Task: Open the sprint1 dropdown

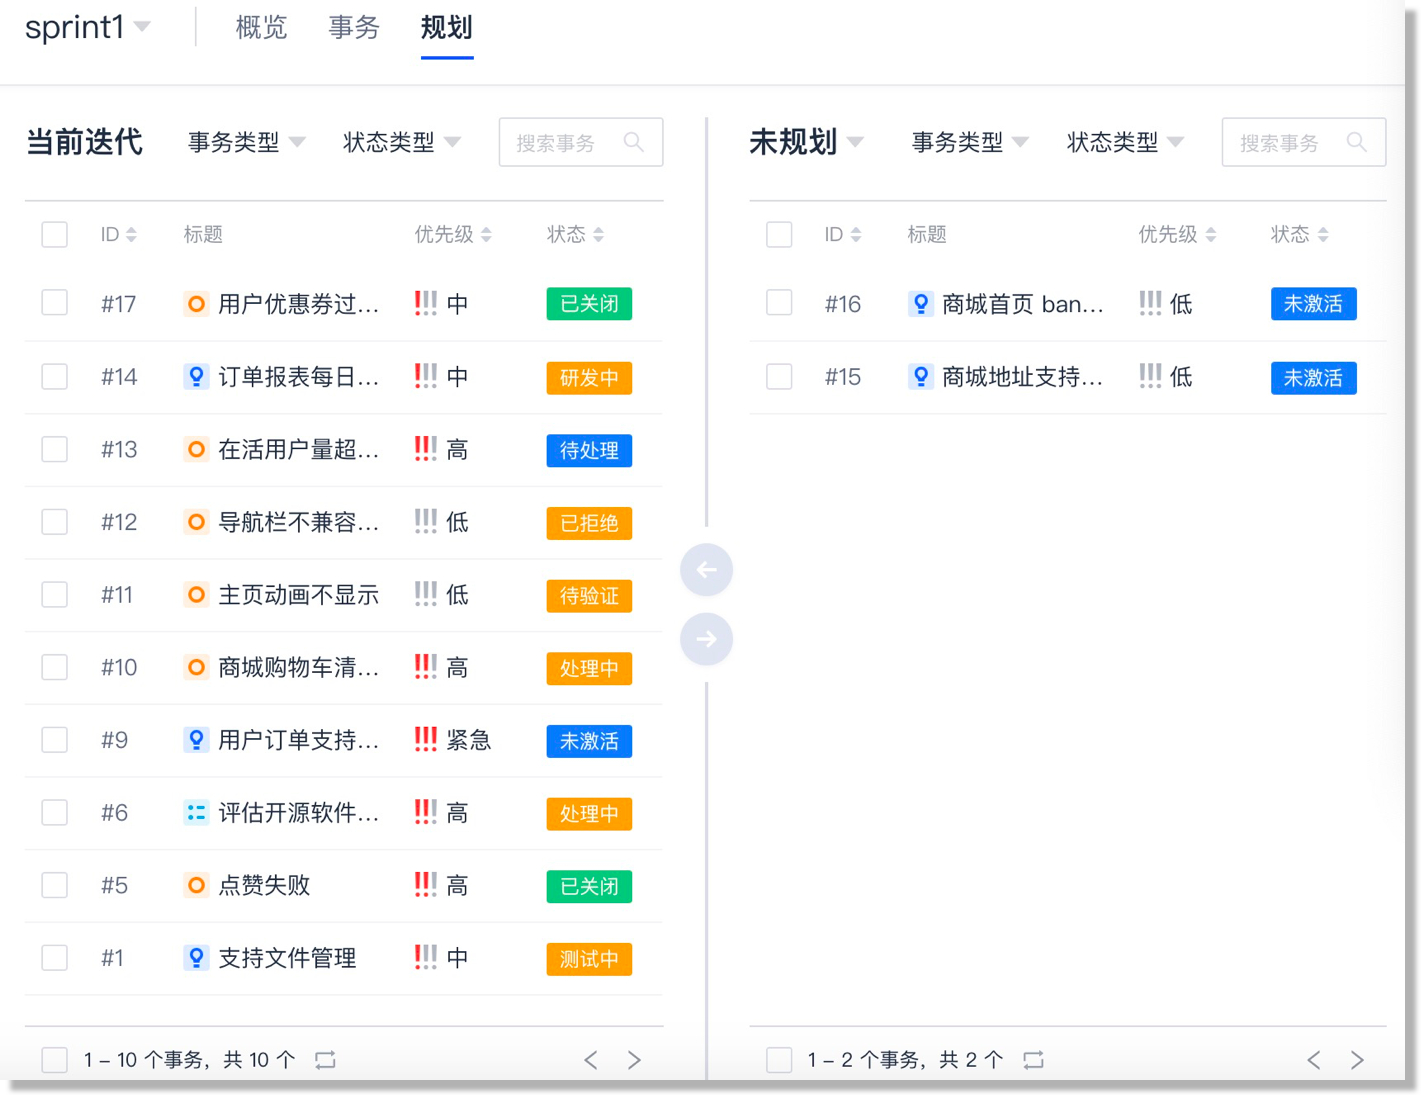Action: tap(88, 27)
